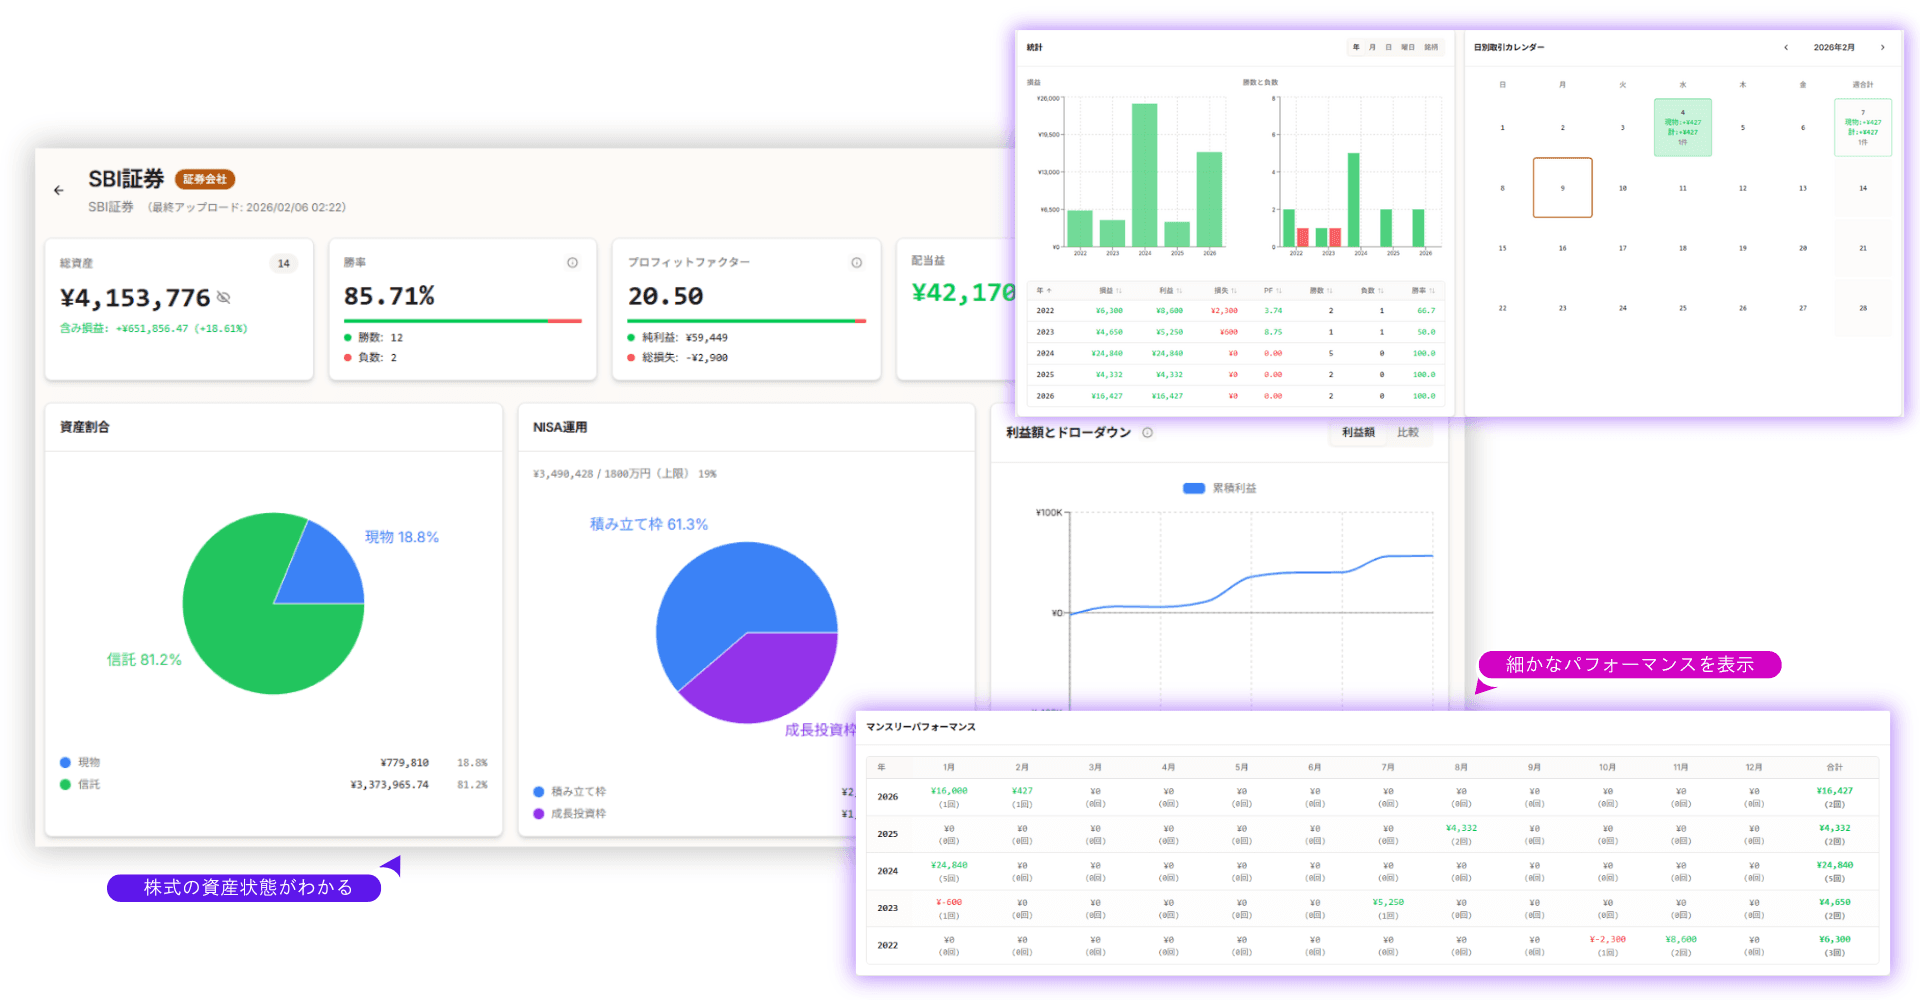This screenshot has height=1000, width=1920.
Task: Click the 証券会社 badge
Action: [205, 179]
